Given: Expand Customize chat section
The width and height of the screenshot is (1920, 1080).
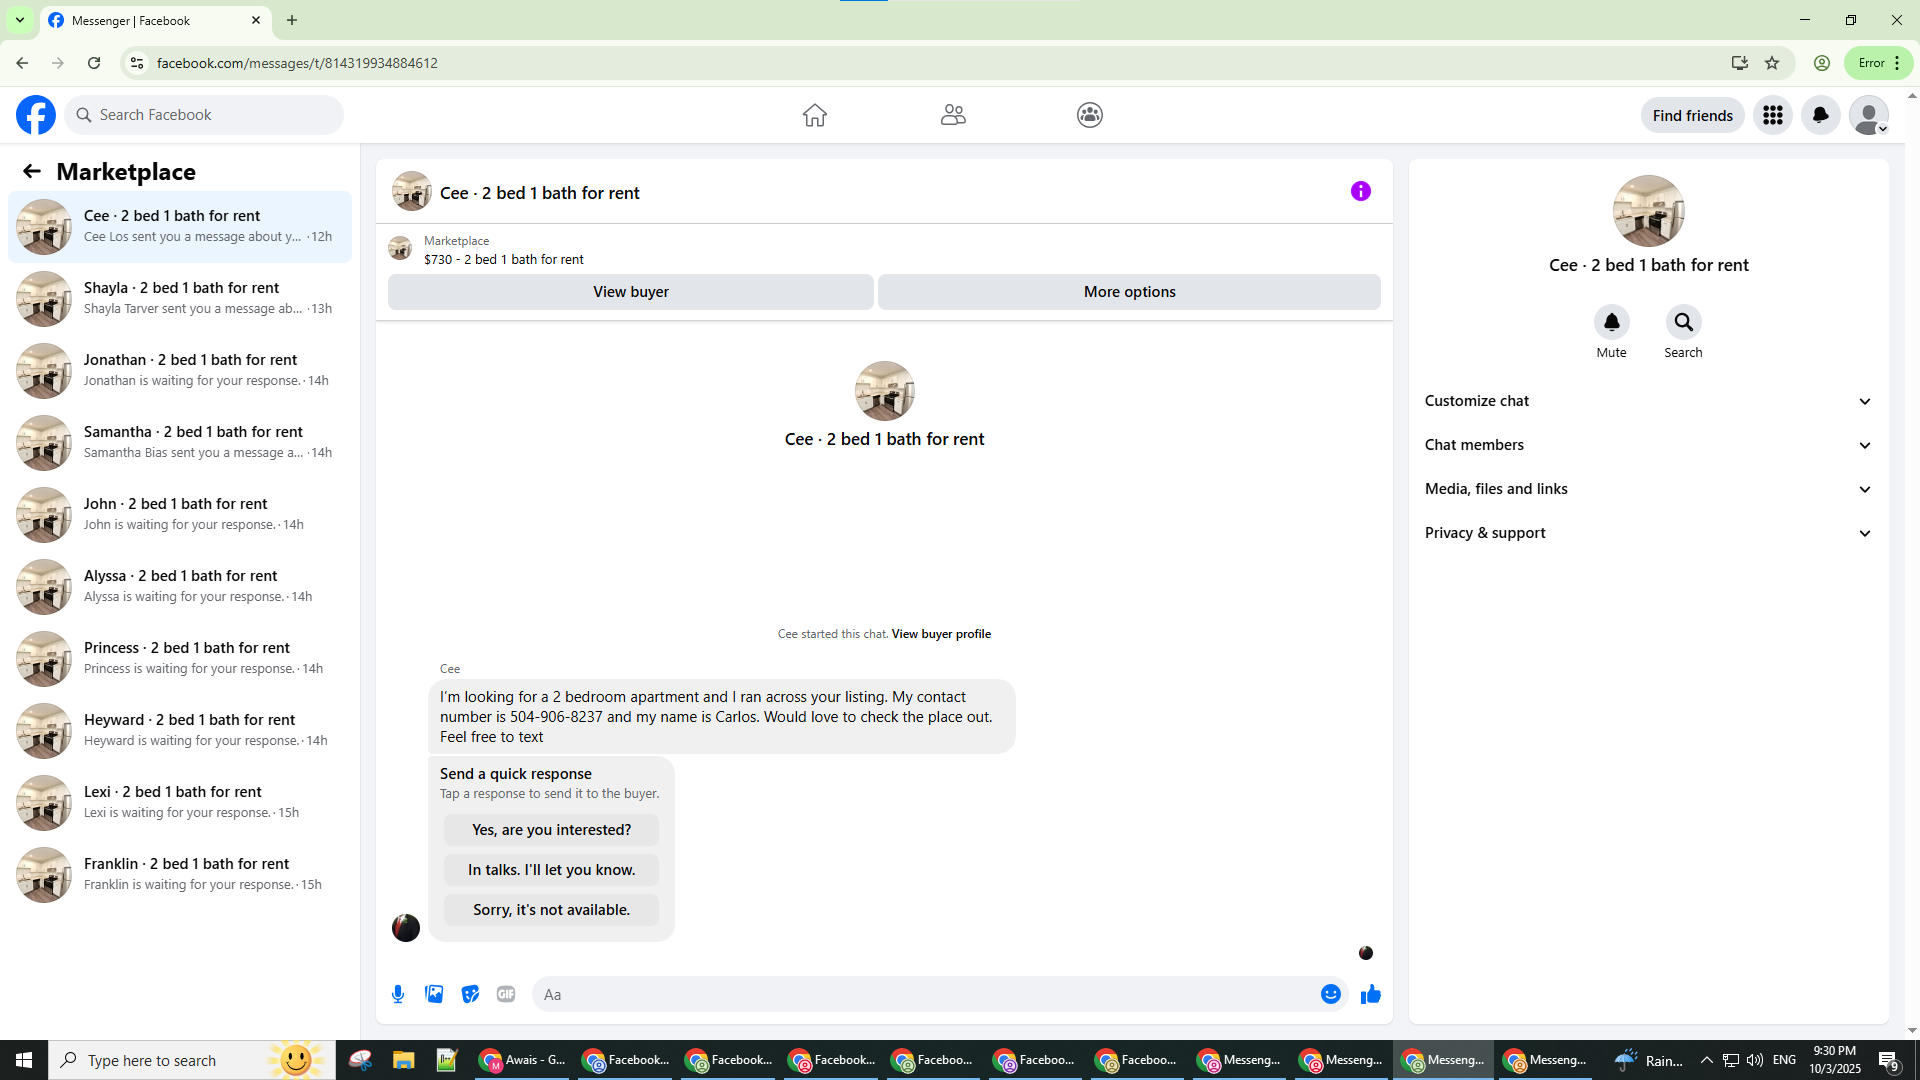Looking at the screenshot, I should [x=1648, y=401].
